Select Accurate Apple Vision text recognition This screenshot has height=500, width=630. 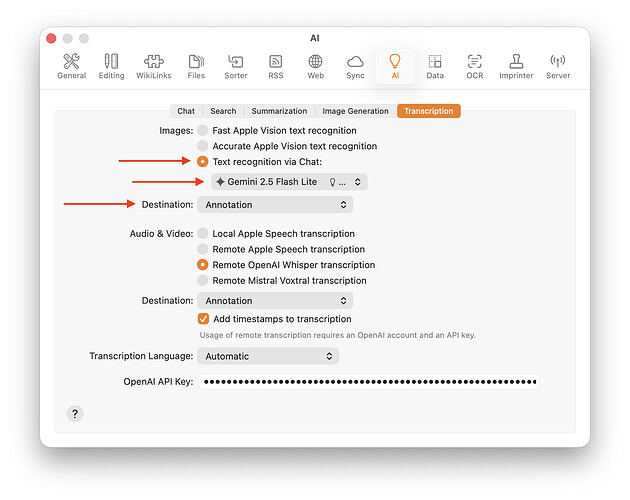point(202,146)
